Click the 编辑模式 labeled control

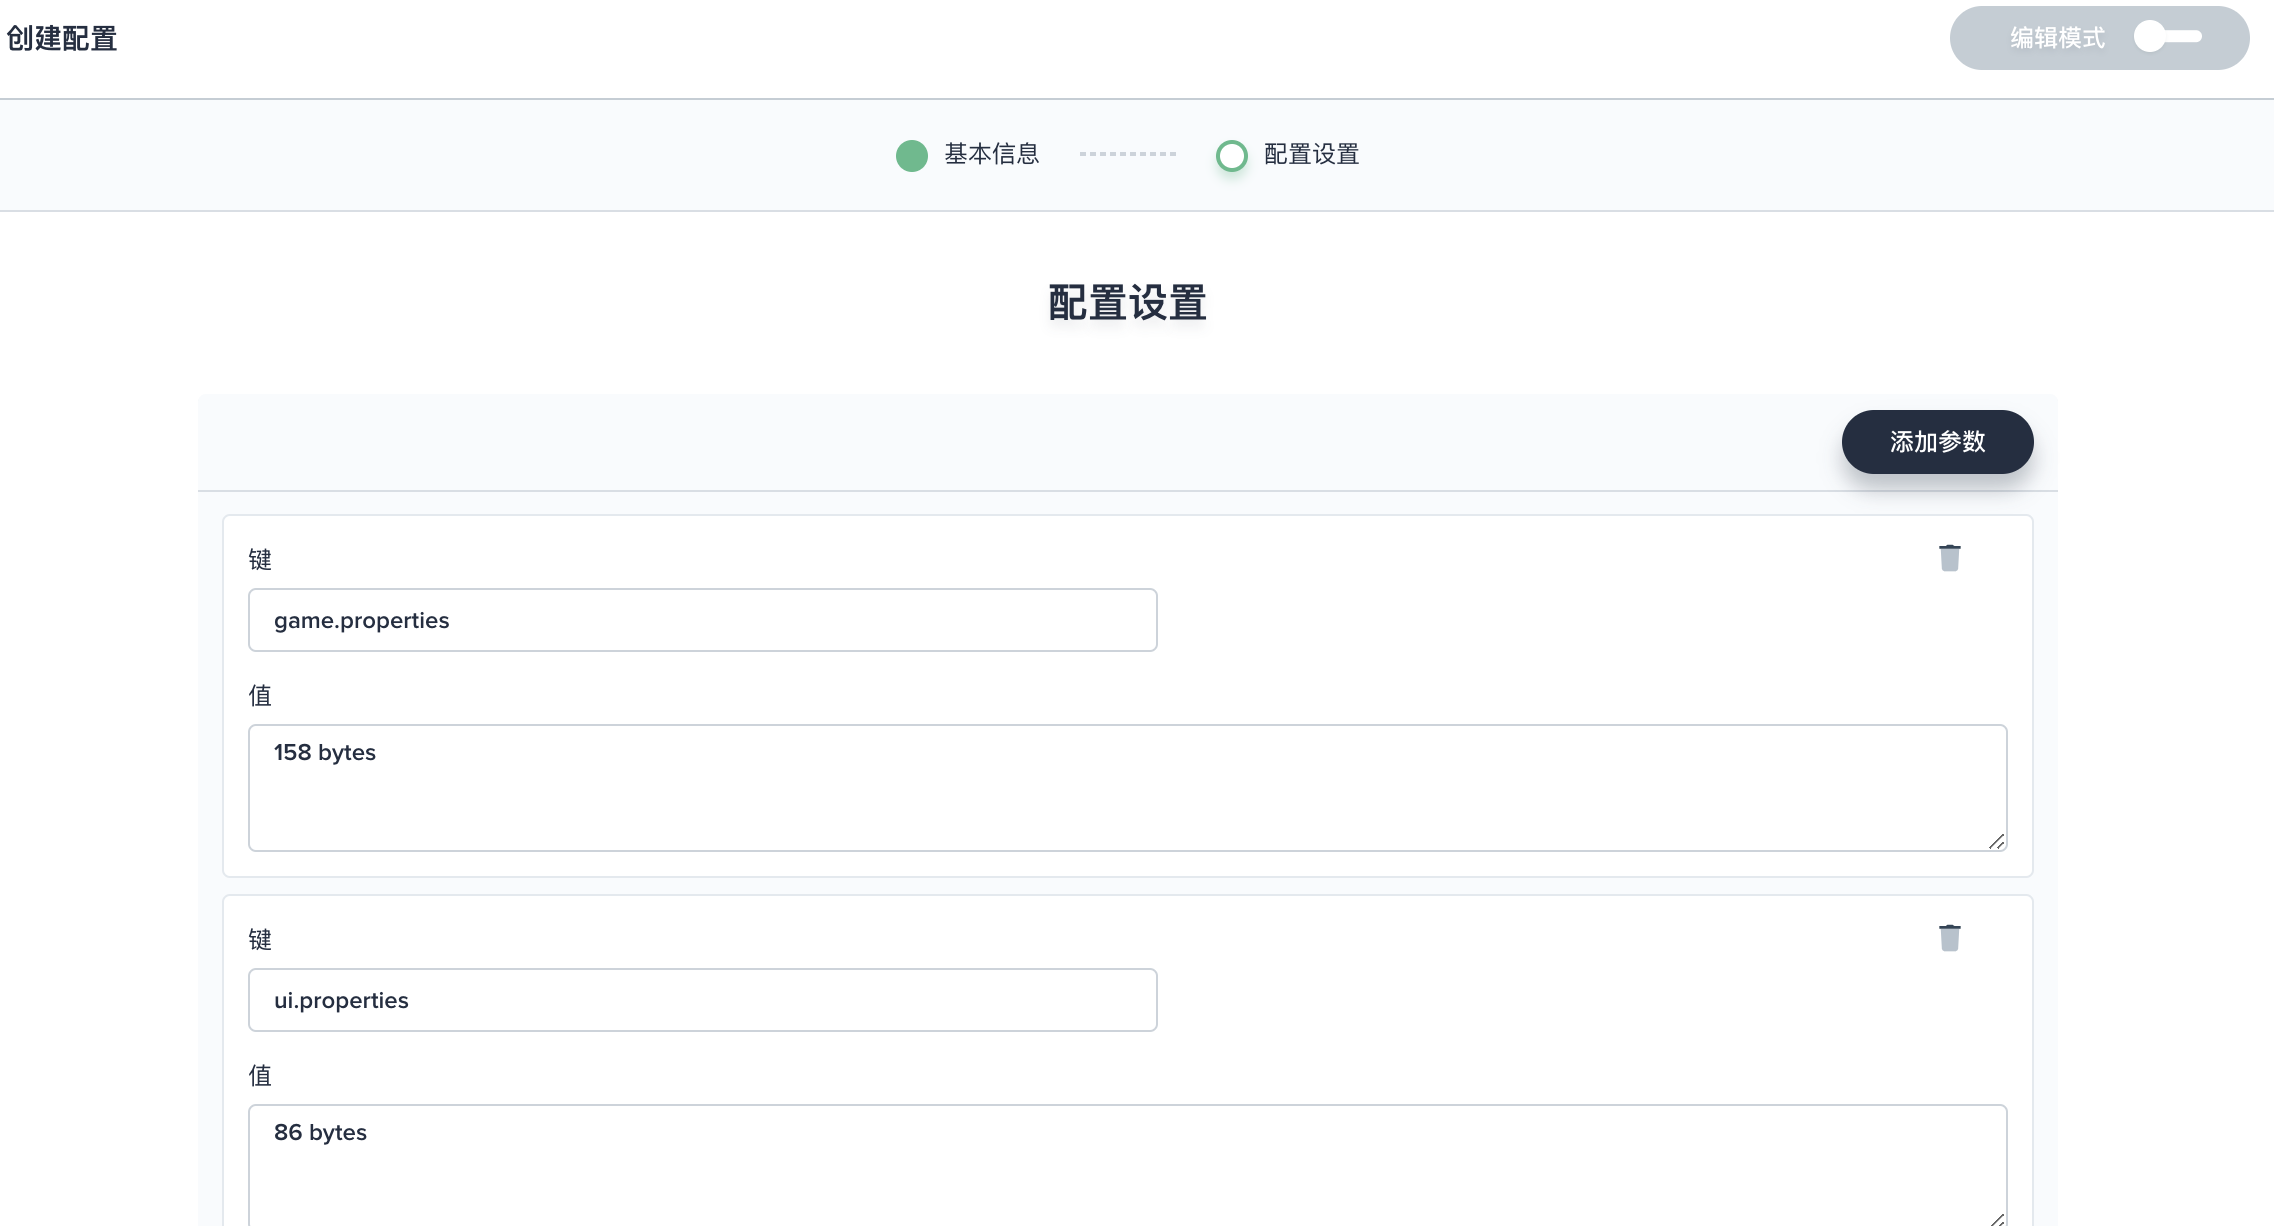2055,37
